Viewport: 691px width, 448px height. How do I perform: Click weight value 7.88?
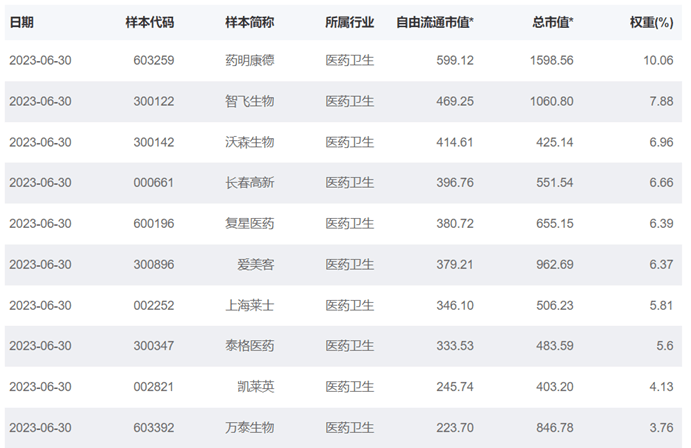click(x=661, y=101)
